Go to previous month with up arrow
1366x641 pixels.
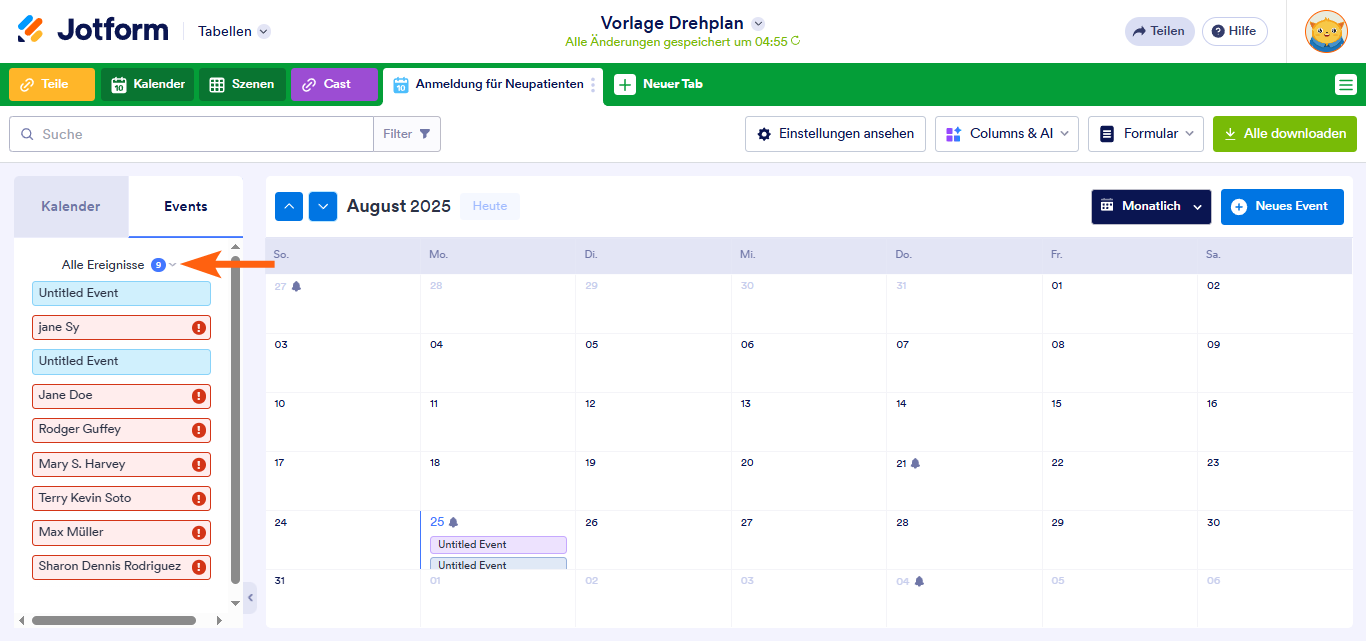[289, 206]
